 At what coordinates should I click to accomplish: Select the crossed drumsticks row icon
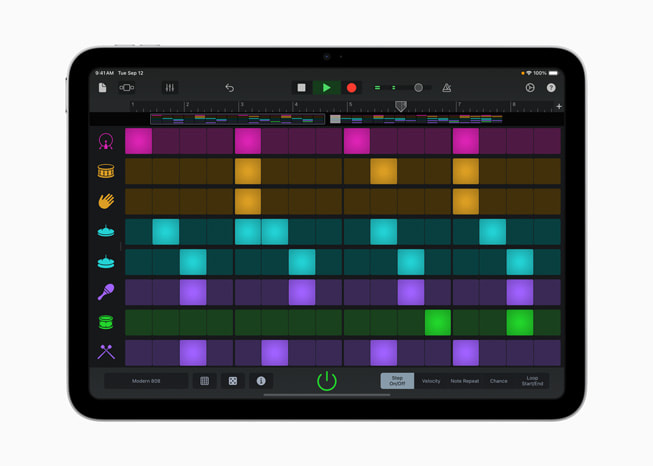106,352
